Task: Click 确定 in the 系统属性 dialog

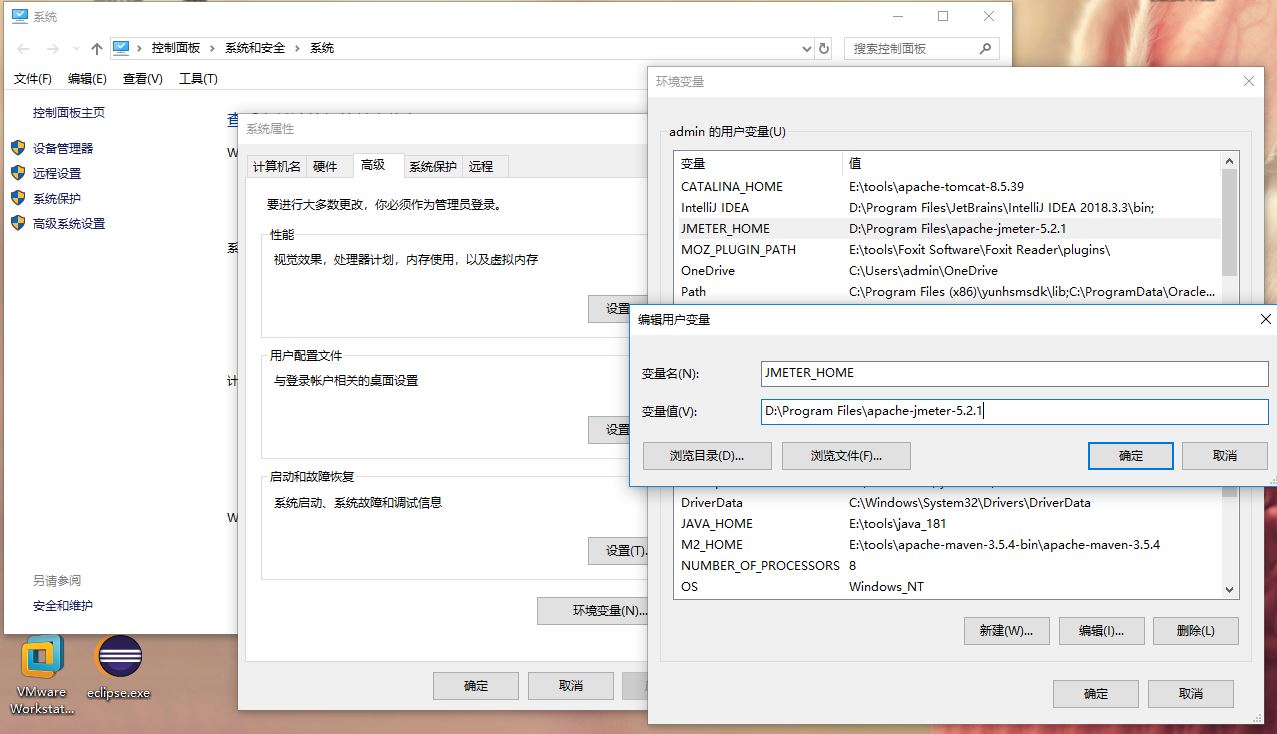Action: tap(476, 685)
